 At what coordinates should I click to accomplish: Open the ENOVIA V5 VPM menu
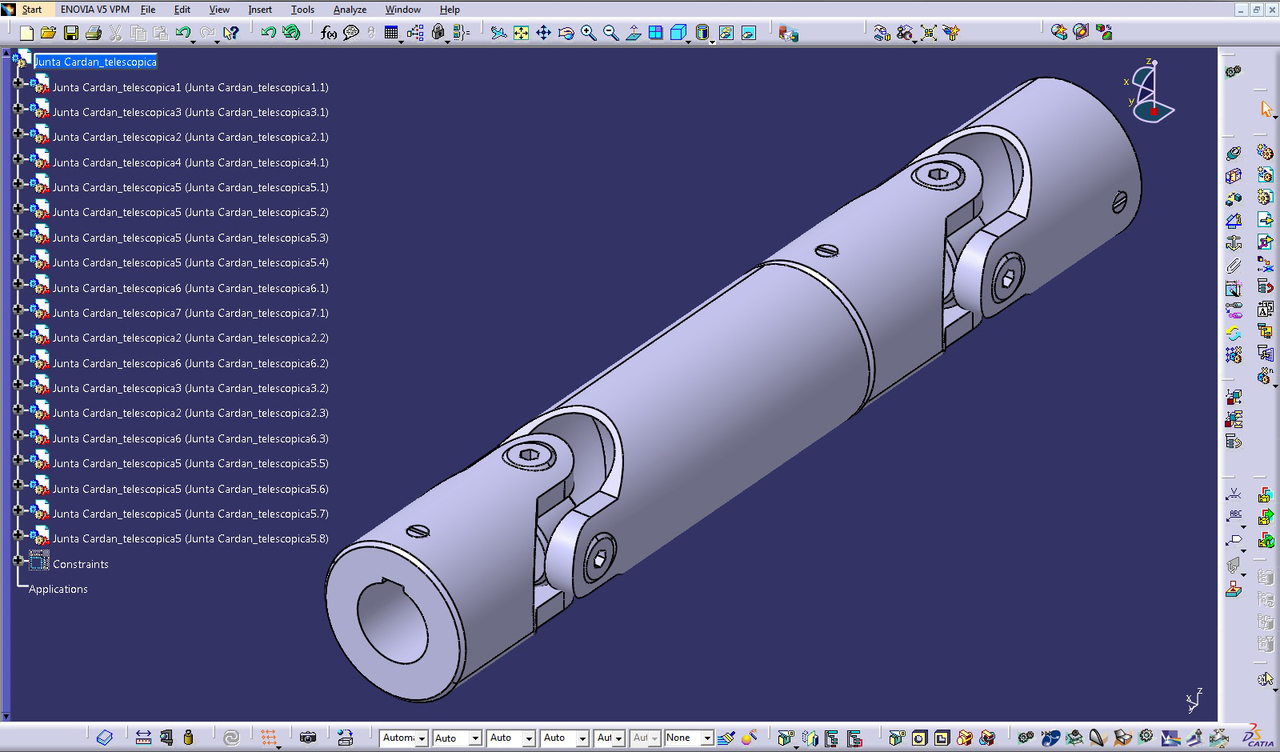[x=95, y=9]
